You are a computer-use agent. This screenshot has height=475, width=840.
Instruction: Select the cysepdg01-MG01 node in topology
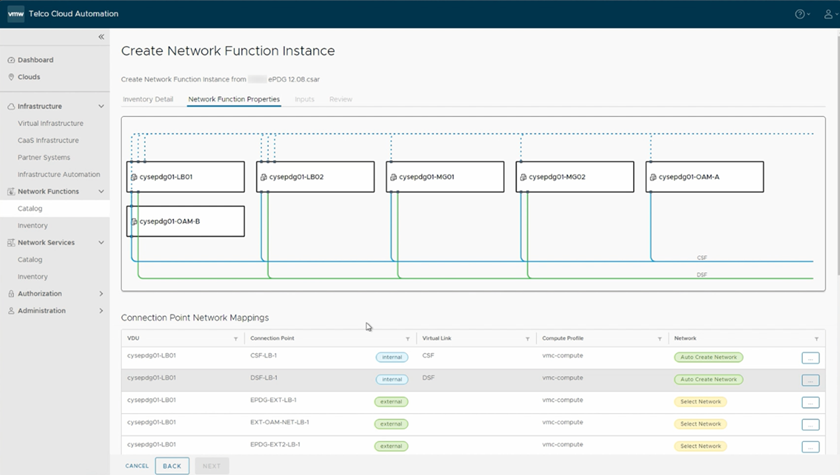(x=445, y=177)
